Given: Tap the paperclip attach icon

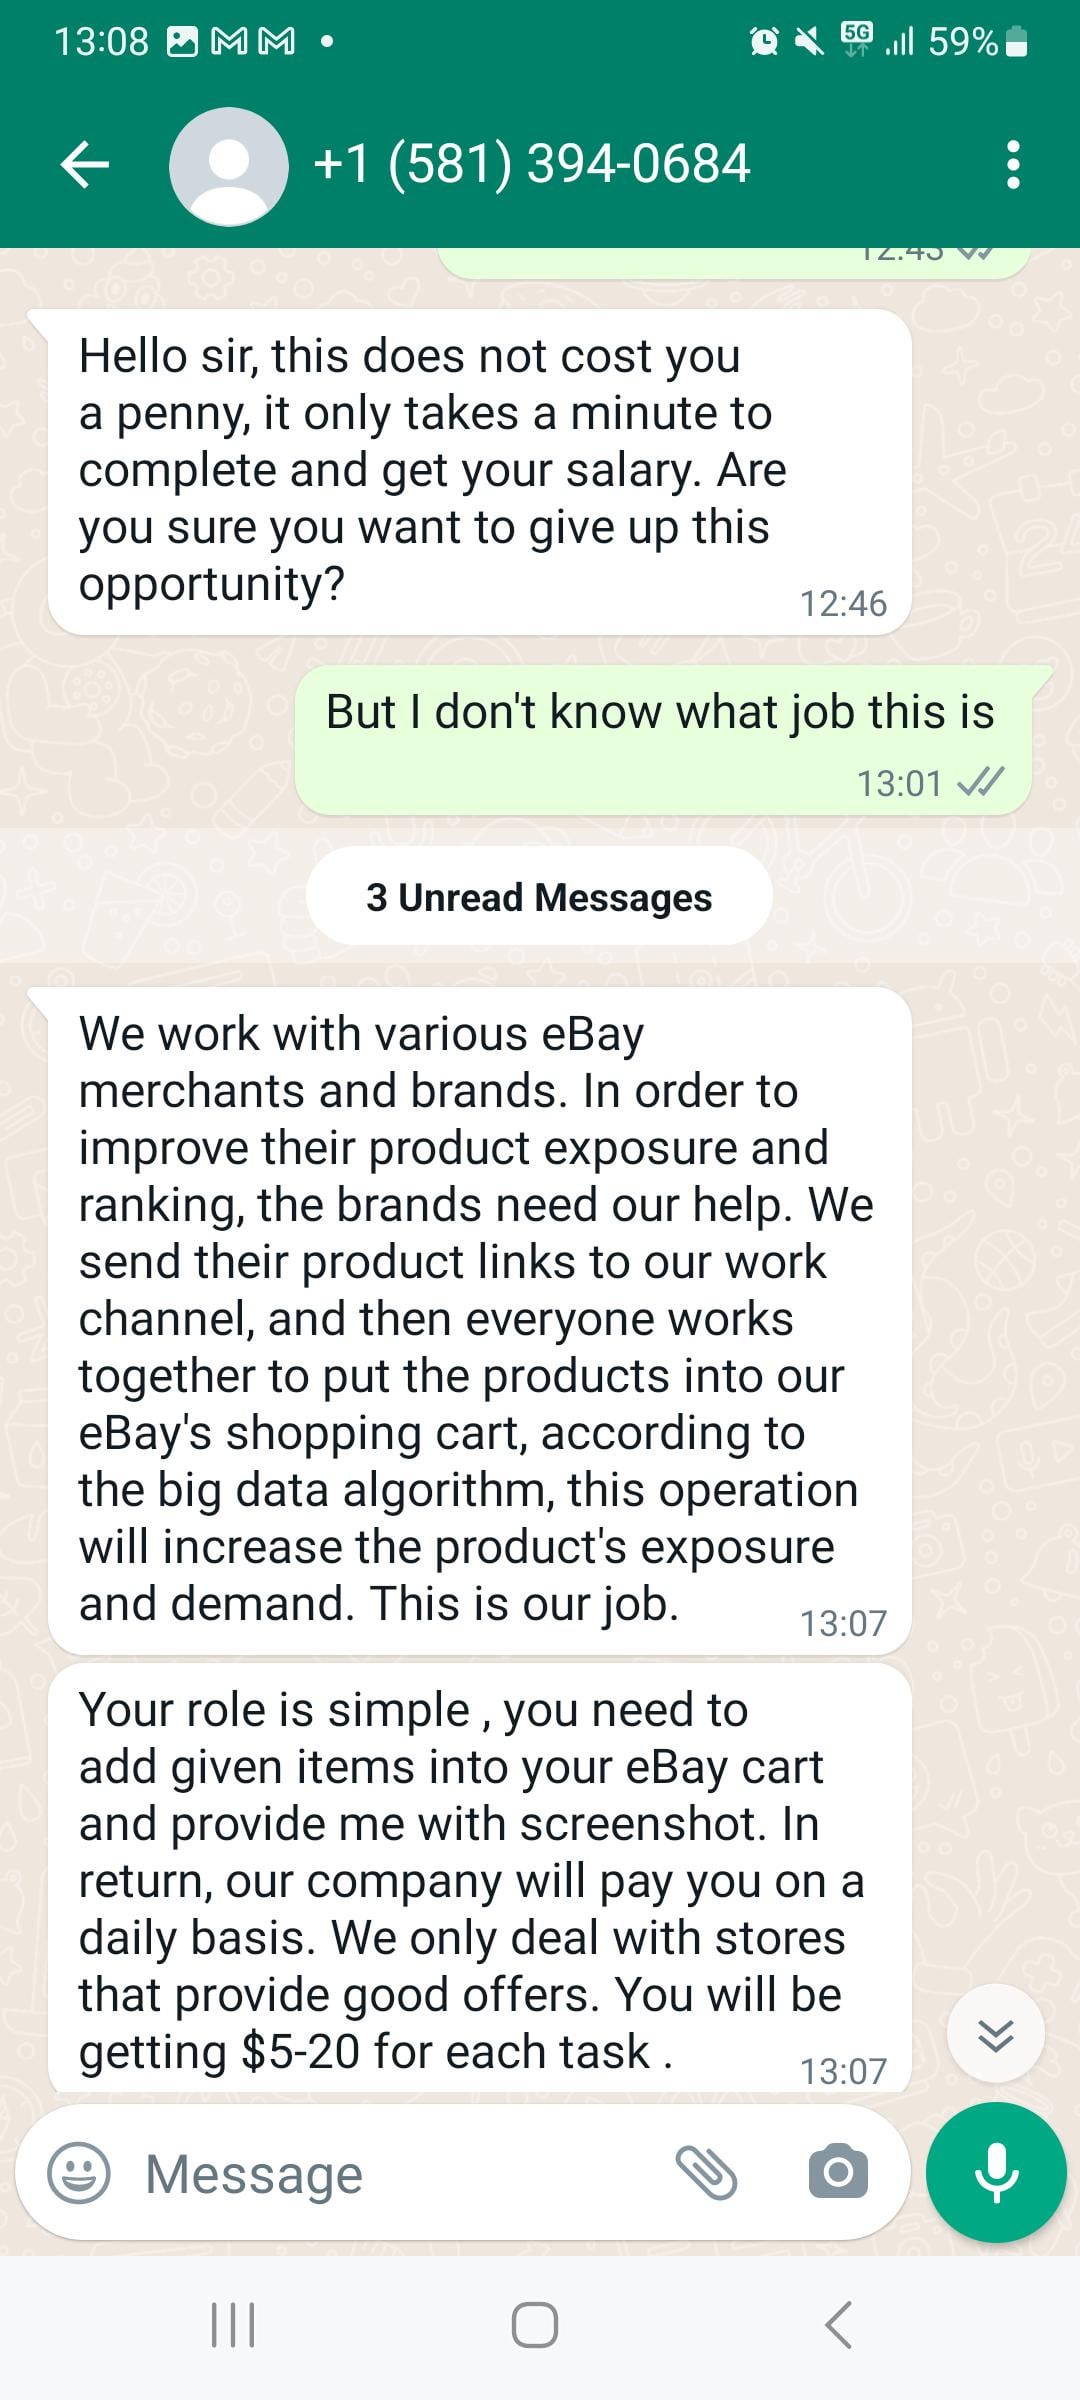Looking at the screenshot, I should pyautogui.click(x=707, y=2172).
